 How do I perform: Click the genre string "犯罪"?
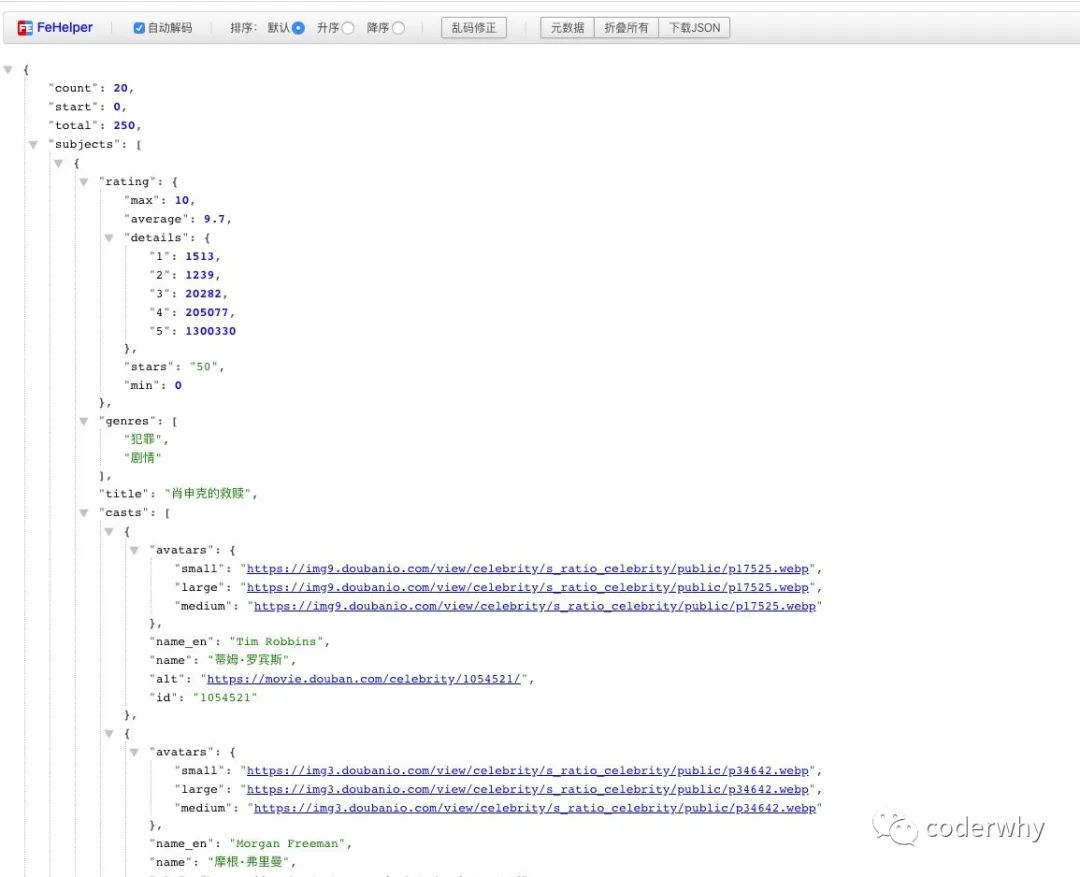pyautogui.click(x=143, y=439)
